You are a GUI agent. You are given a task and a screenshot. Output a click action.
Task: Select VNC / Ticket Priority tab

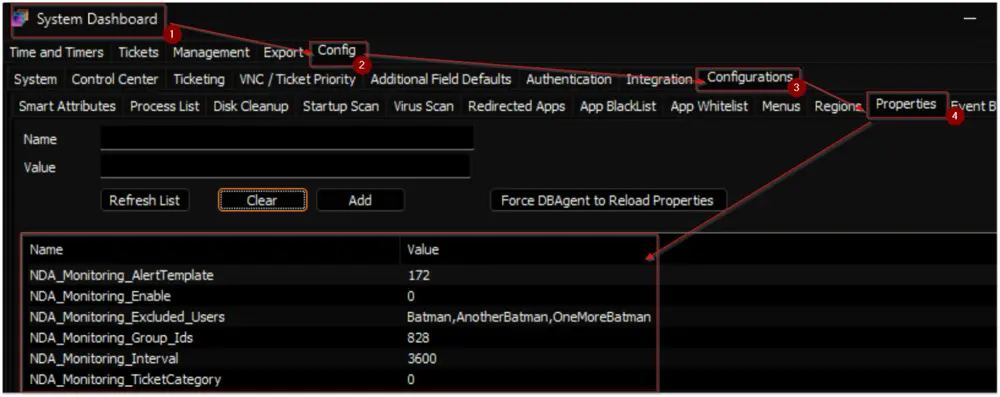(x=297, y=80)
